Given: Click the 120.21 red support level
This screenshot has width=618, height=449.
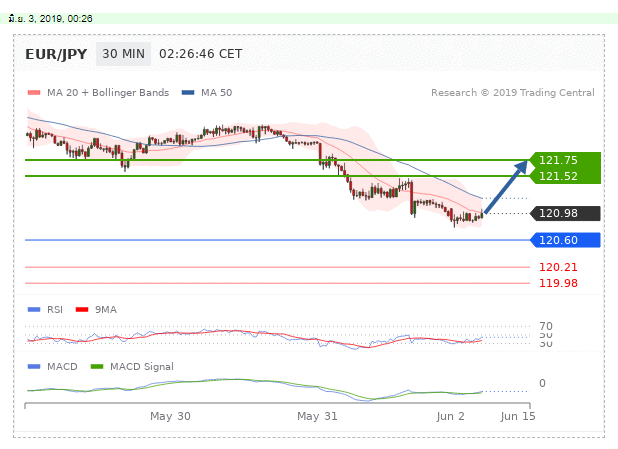Looking at the screenshot, I should point(558,267).
